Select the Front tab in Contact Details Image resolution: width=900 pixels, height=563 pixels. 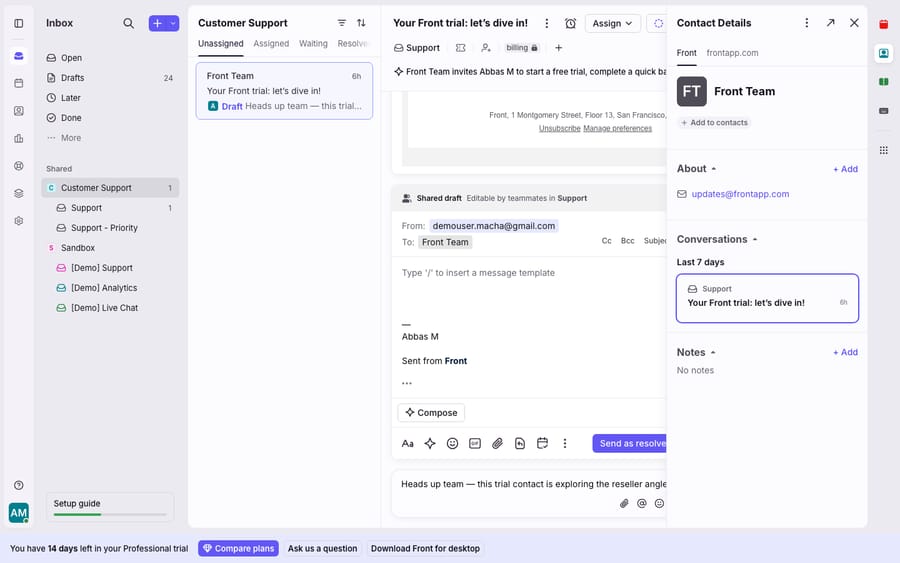686,53
